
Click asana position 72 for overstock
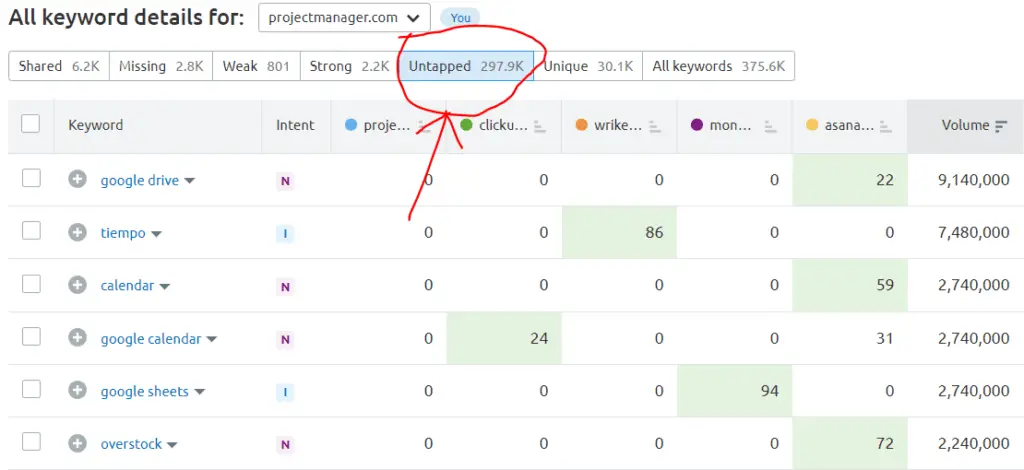click(885, 444)
